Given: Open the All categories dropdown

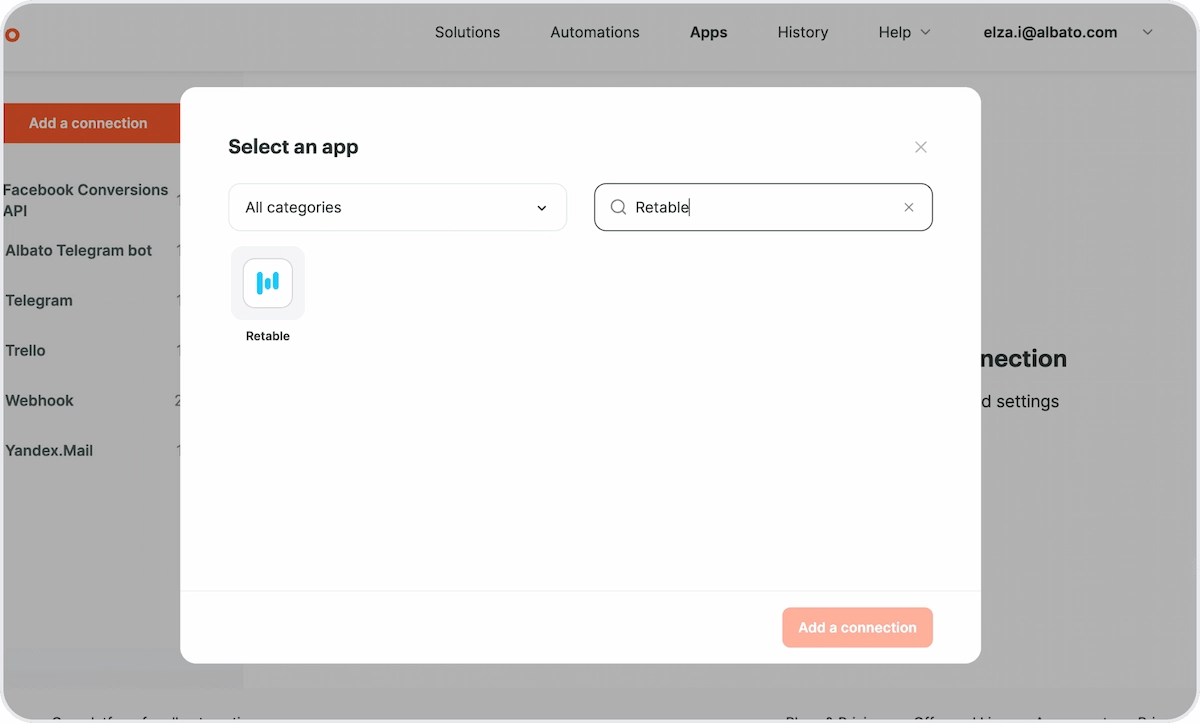Looking at the screenshot, I should [397, 207].
